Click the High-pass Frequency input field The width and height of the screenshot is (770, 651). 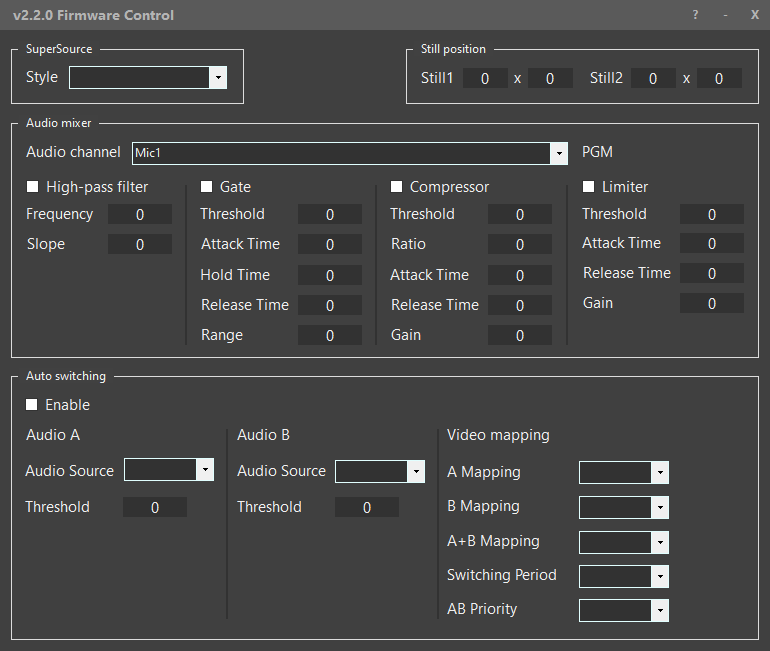(x=140, y=215)
